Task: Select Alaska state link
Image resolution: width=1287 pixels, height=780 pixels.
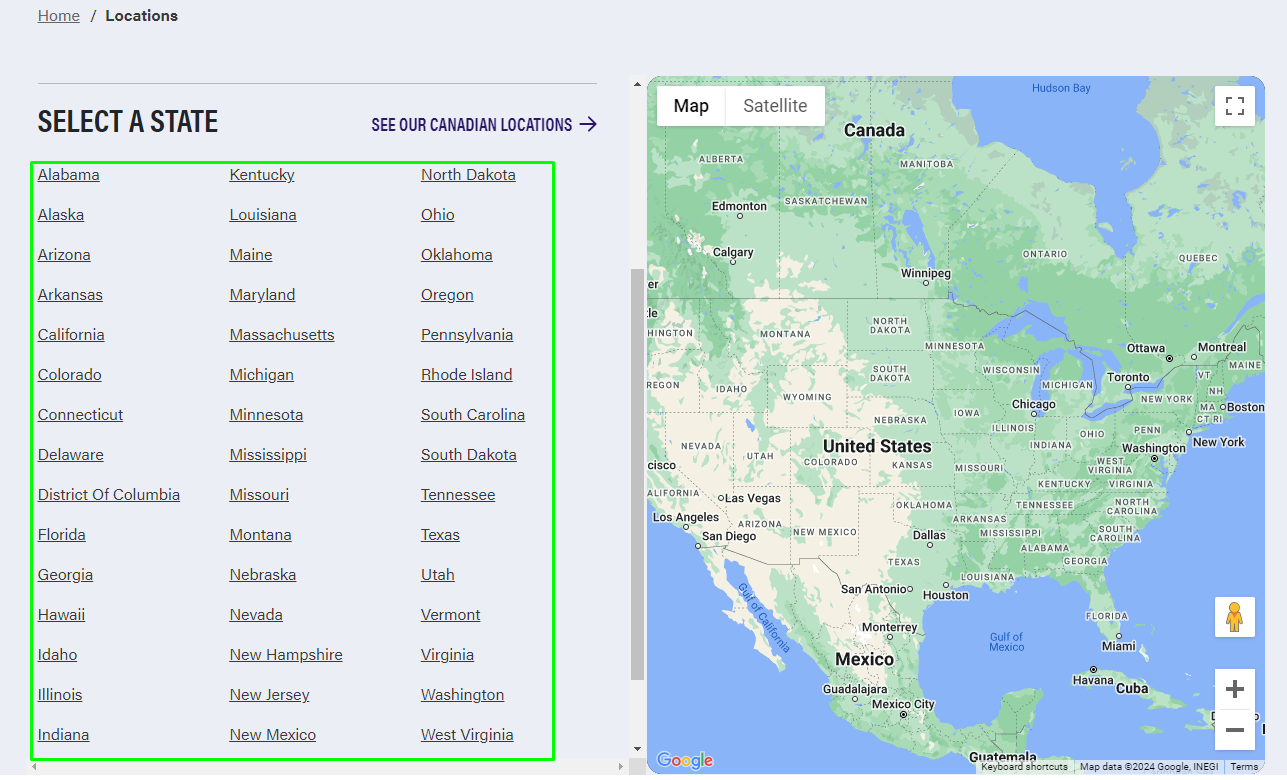Action: [61, 215]
